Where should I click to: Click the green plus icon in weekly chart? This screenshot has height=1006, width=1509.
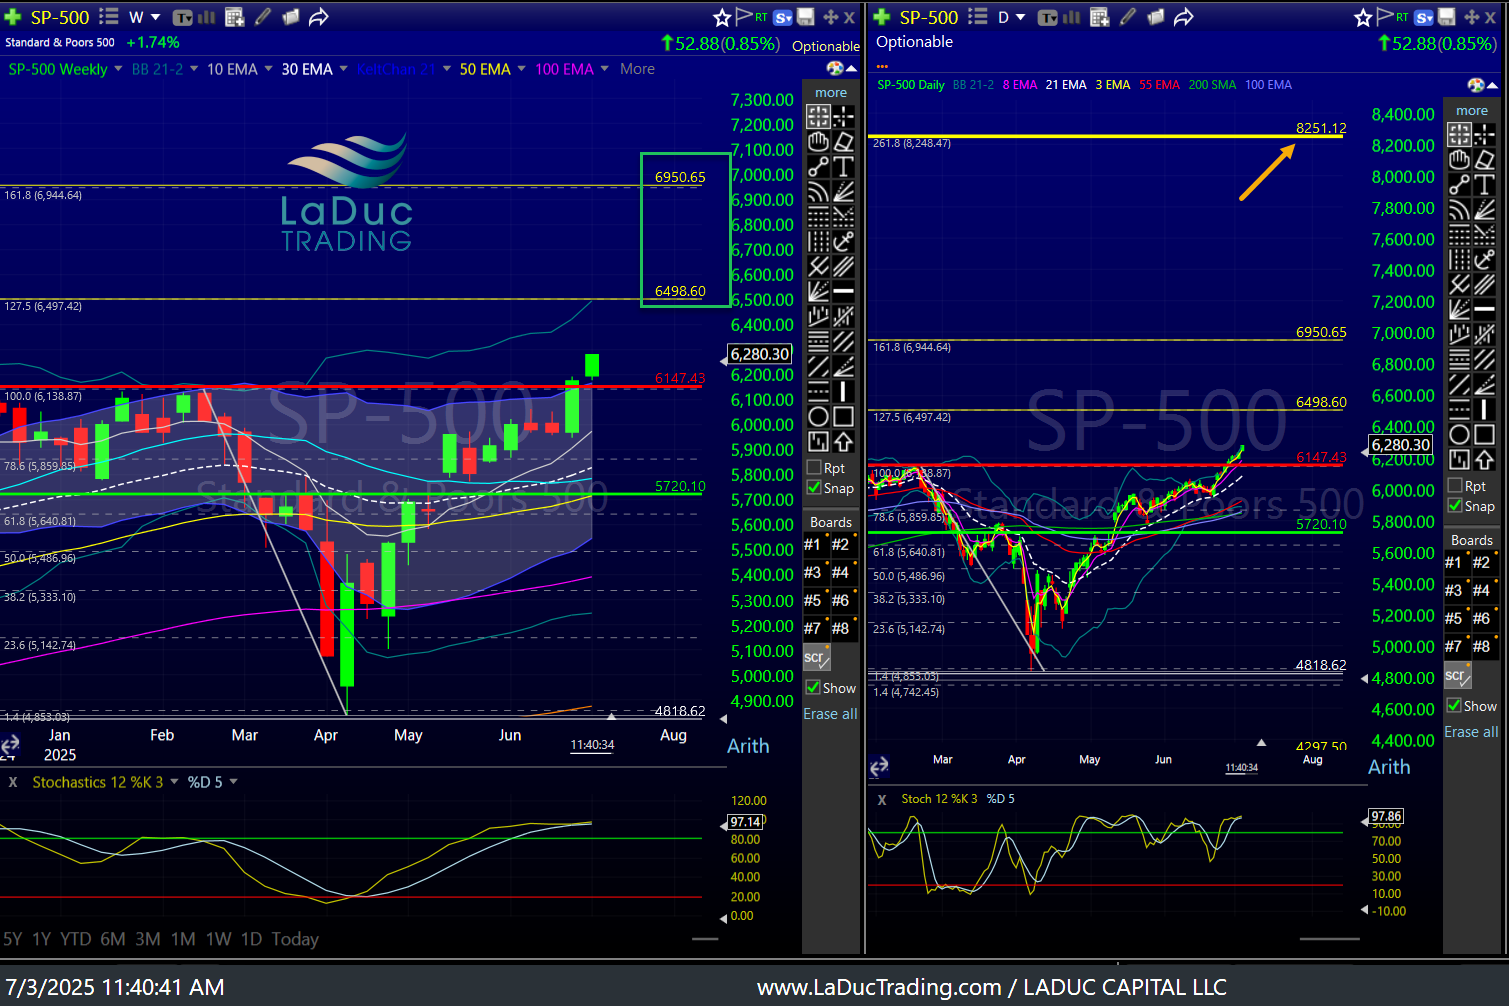(x=13, y=17)
